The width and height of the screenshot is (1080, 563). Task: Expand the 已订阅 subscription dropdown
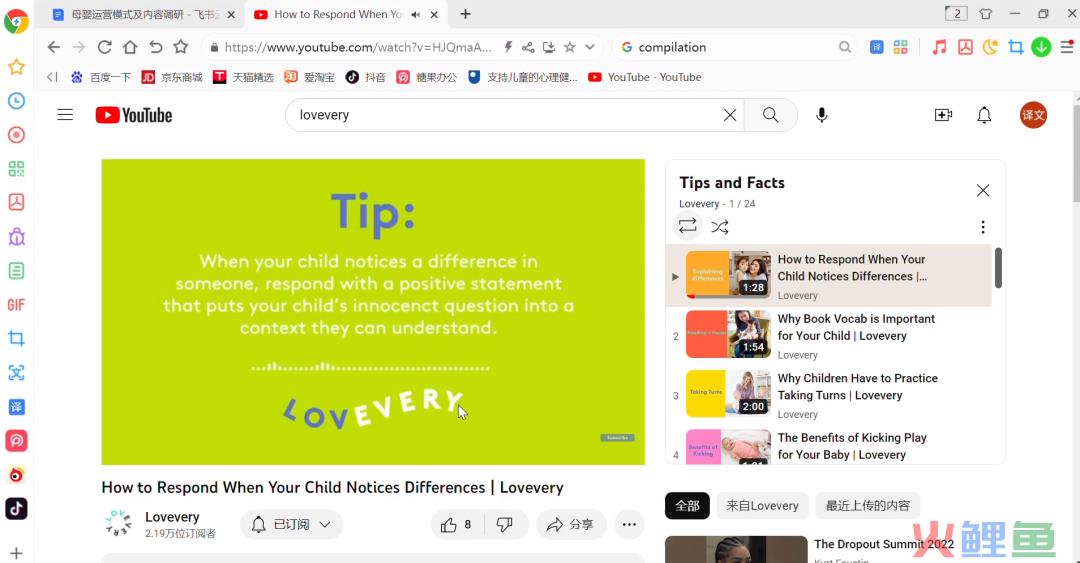[291, 524]
